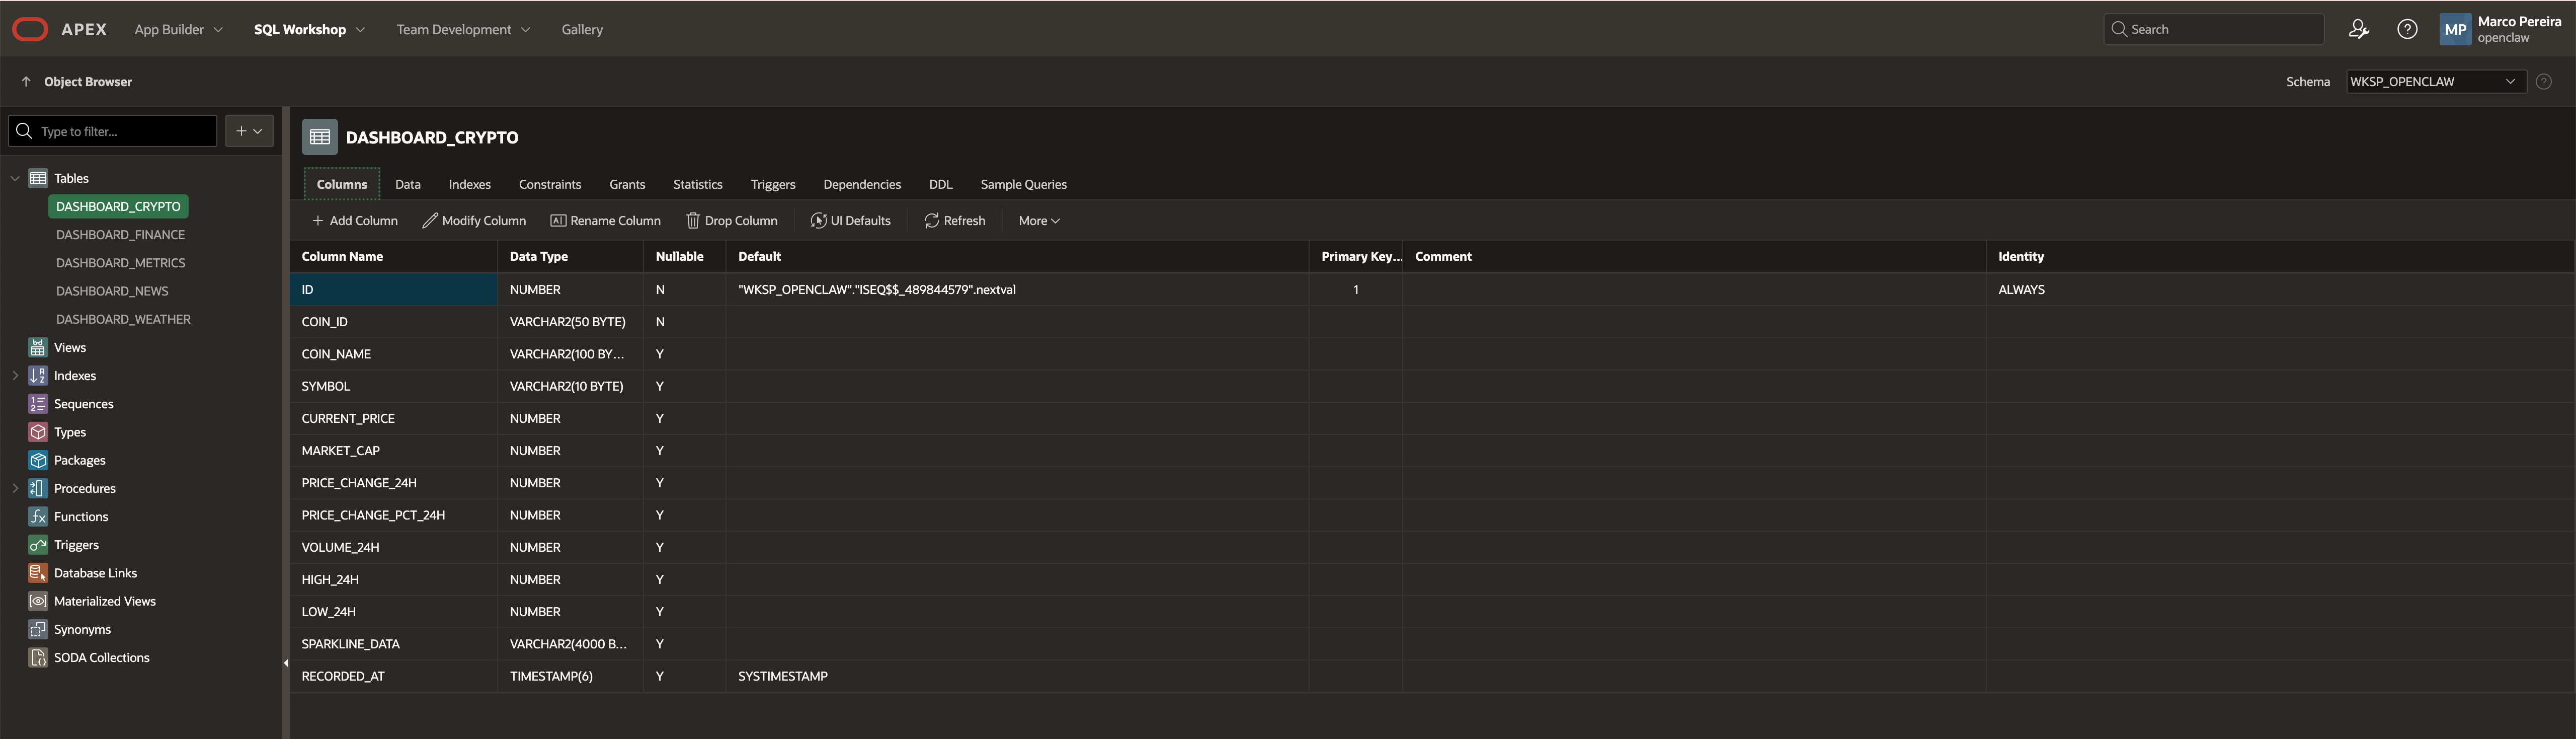Click the Oracle APEX logo icon
This screenshot has width=2576, height=739.
tap(30, 29)
